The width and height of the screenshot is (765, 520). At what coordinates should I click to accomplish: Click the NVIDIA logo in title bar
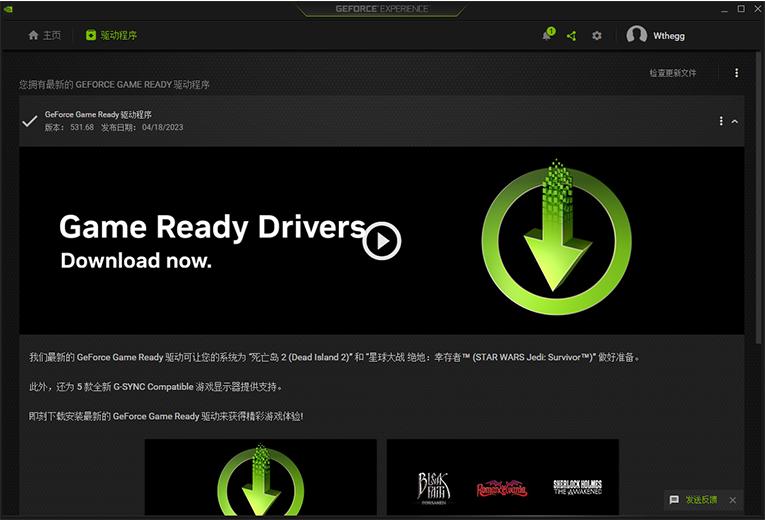[x=8, y=9]
